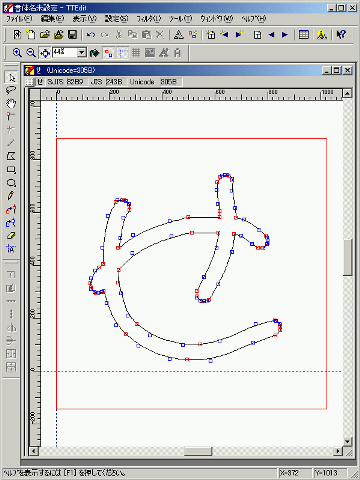Viewport: 360px width, 480px height.
Task: Save the font with floppy disk icon
Action: (72, 35)
